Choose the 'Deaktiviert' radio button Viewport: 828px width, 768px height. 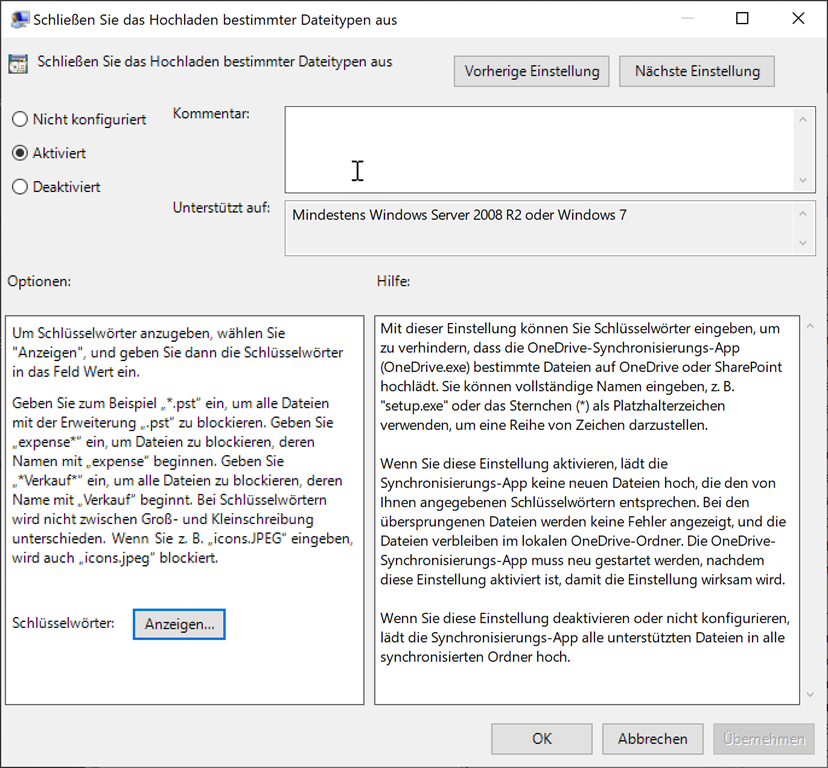tap(20, 187)
